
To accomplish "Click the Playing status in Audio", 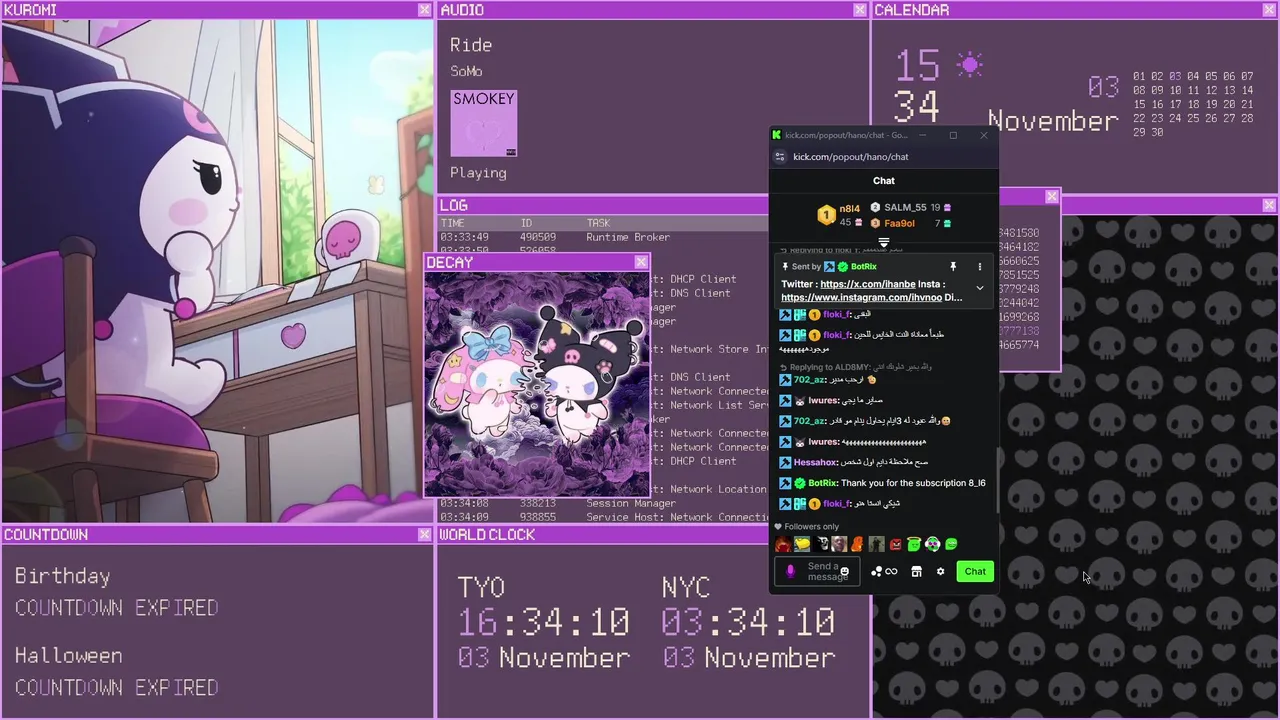I will [478, 173].
